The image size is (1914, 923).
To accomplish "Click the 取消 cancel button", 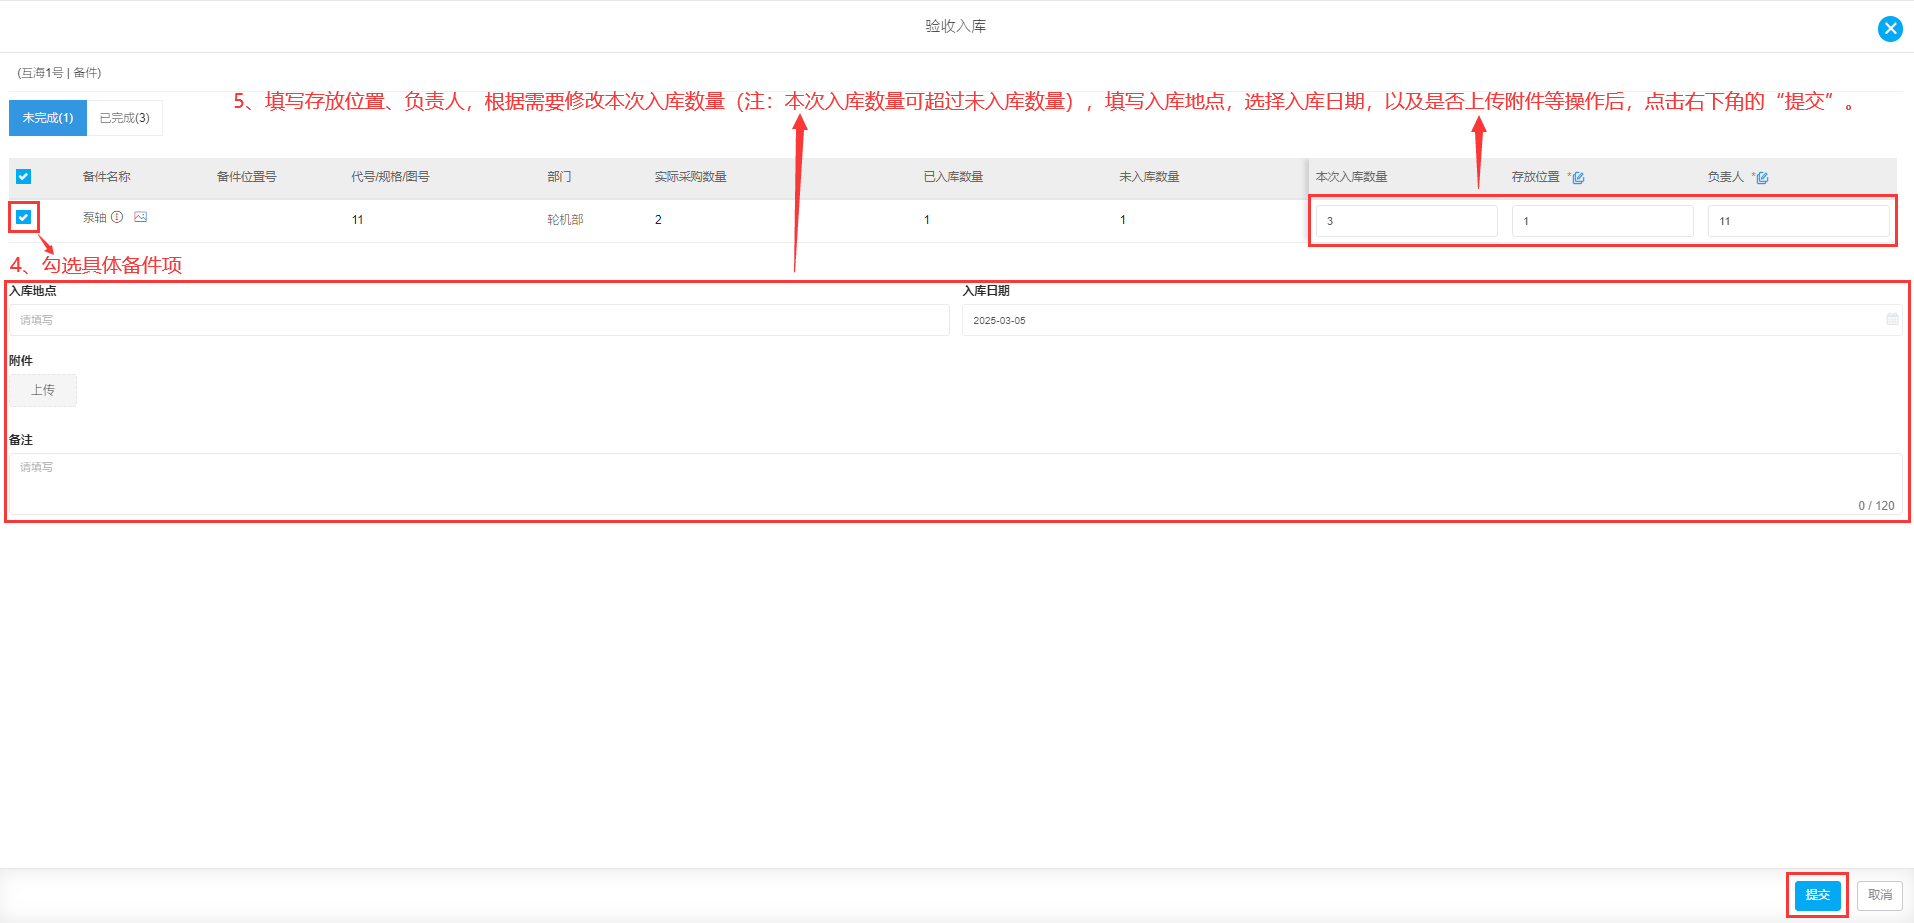I will coord(1880,895).
